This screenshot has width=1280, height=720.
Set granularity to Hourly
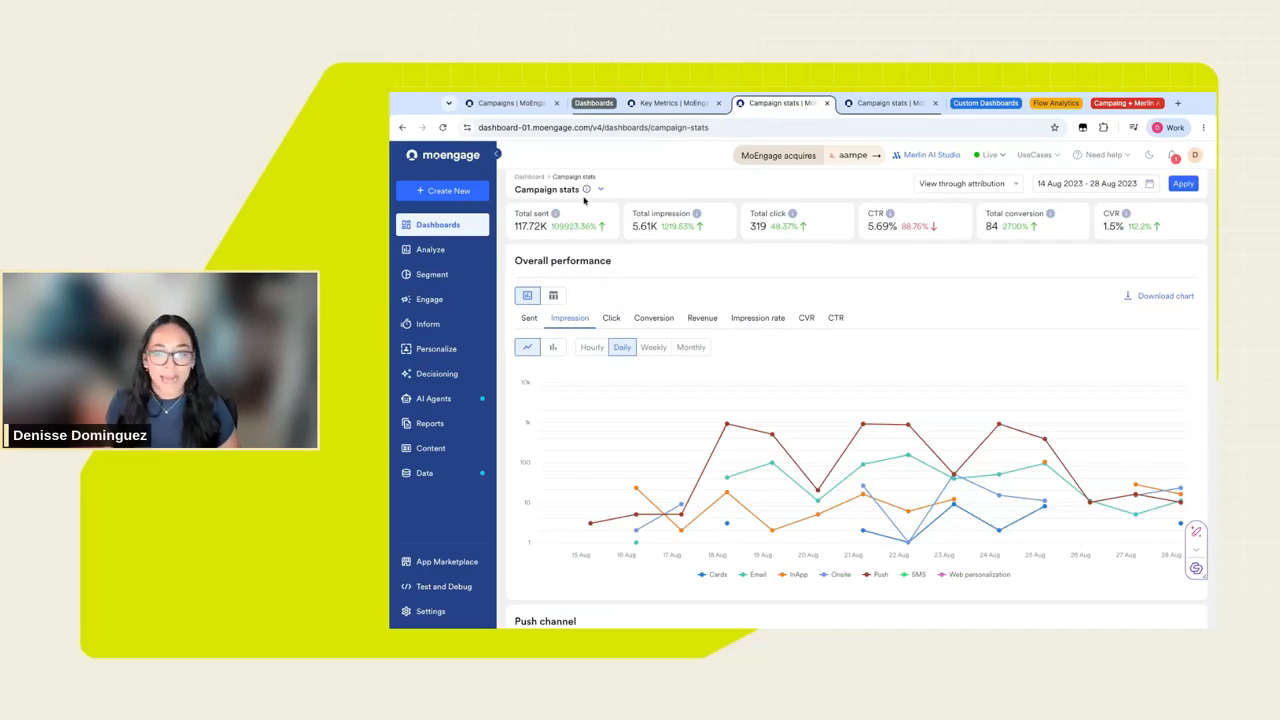click(592, 347)
